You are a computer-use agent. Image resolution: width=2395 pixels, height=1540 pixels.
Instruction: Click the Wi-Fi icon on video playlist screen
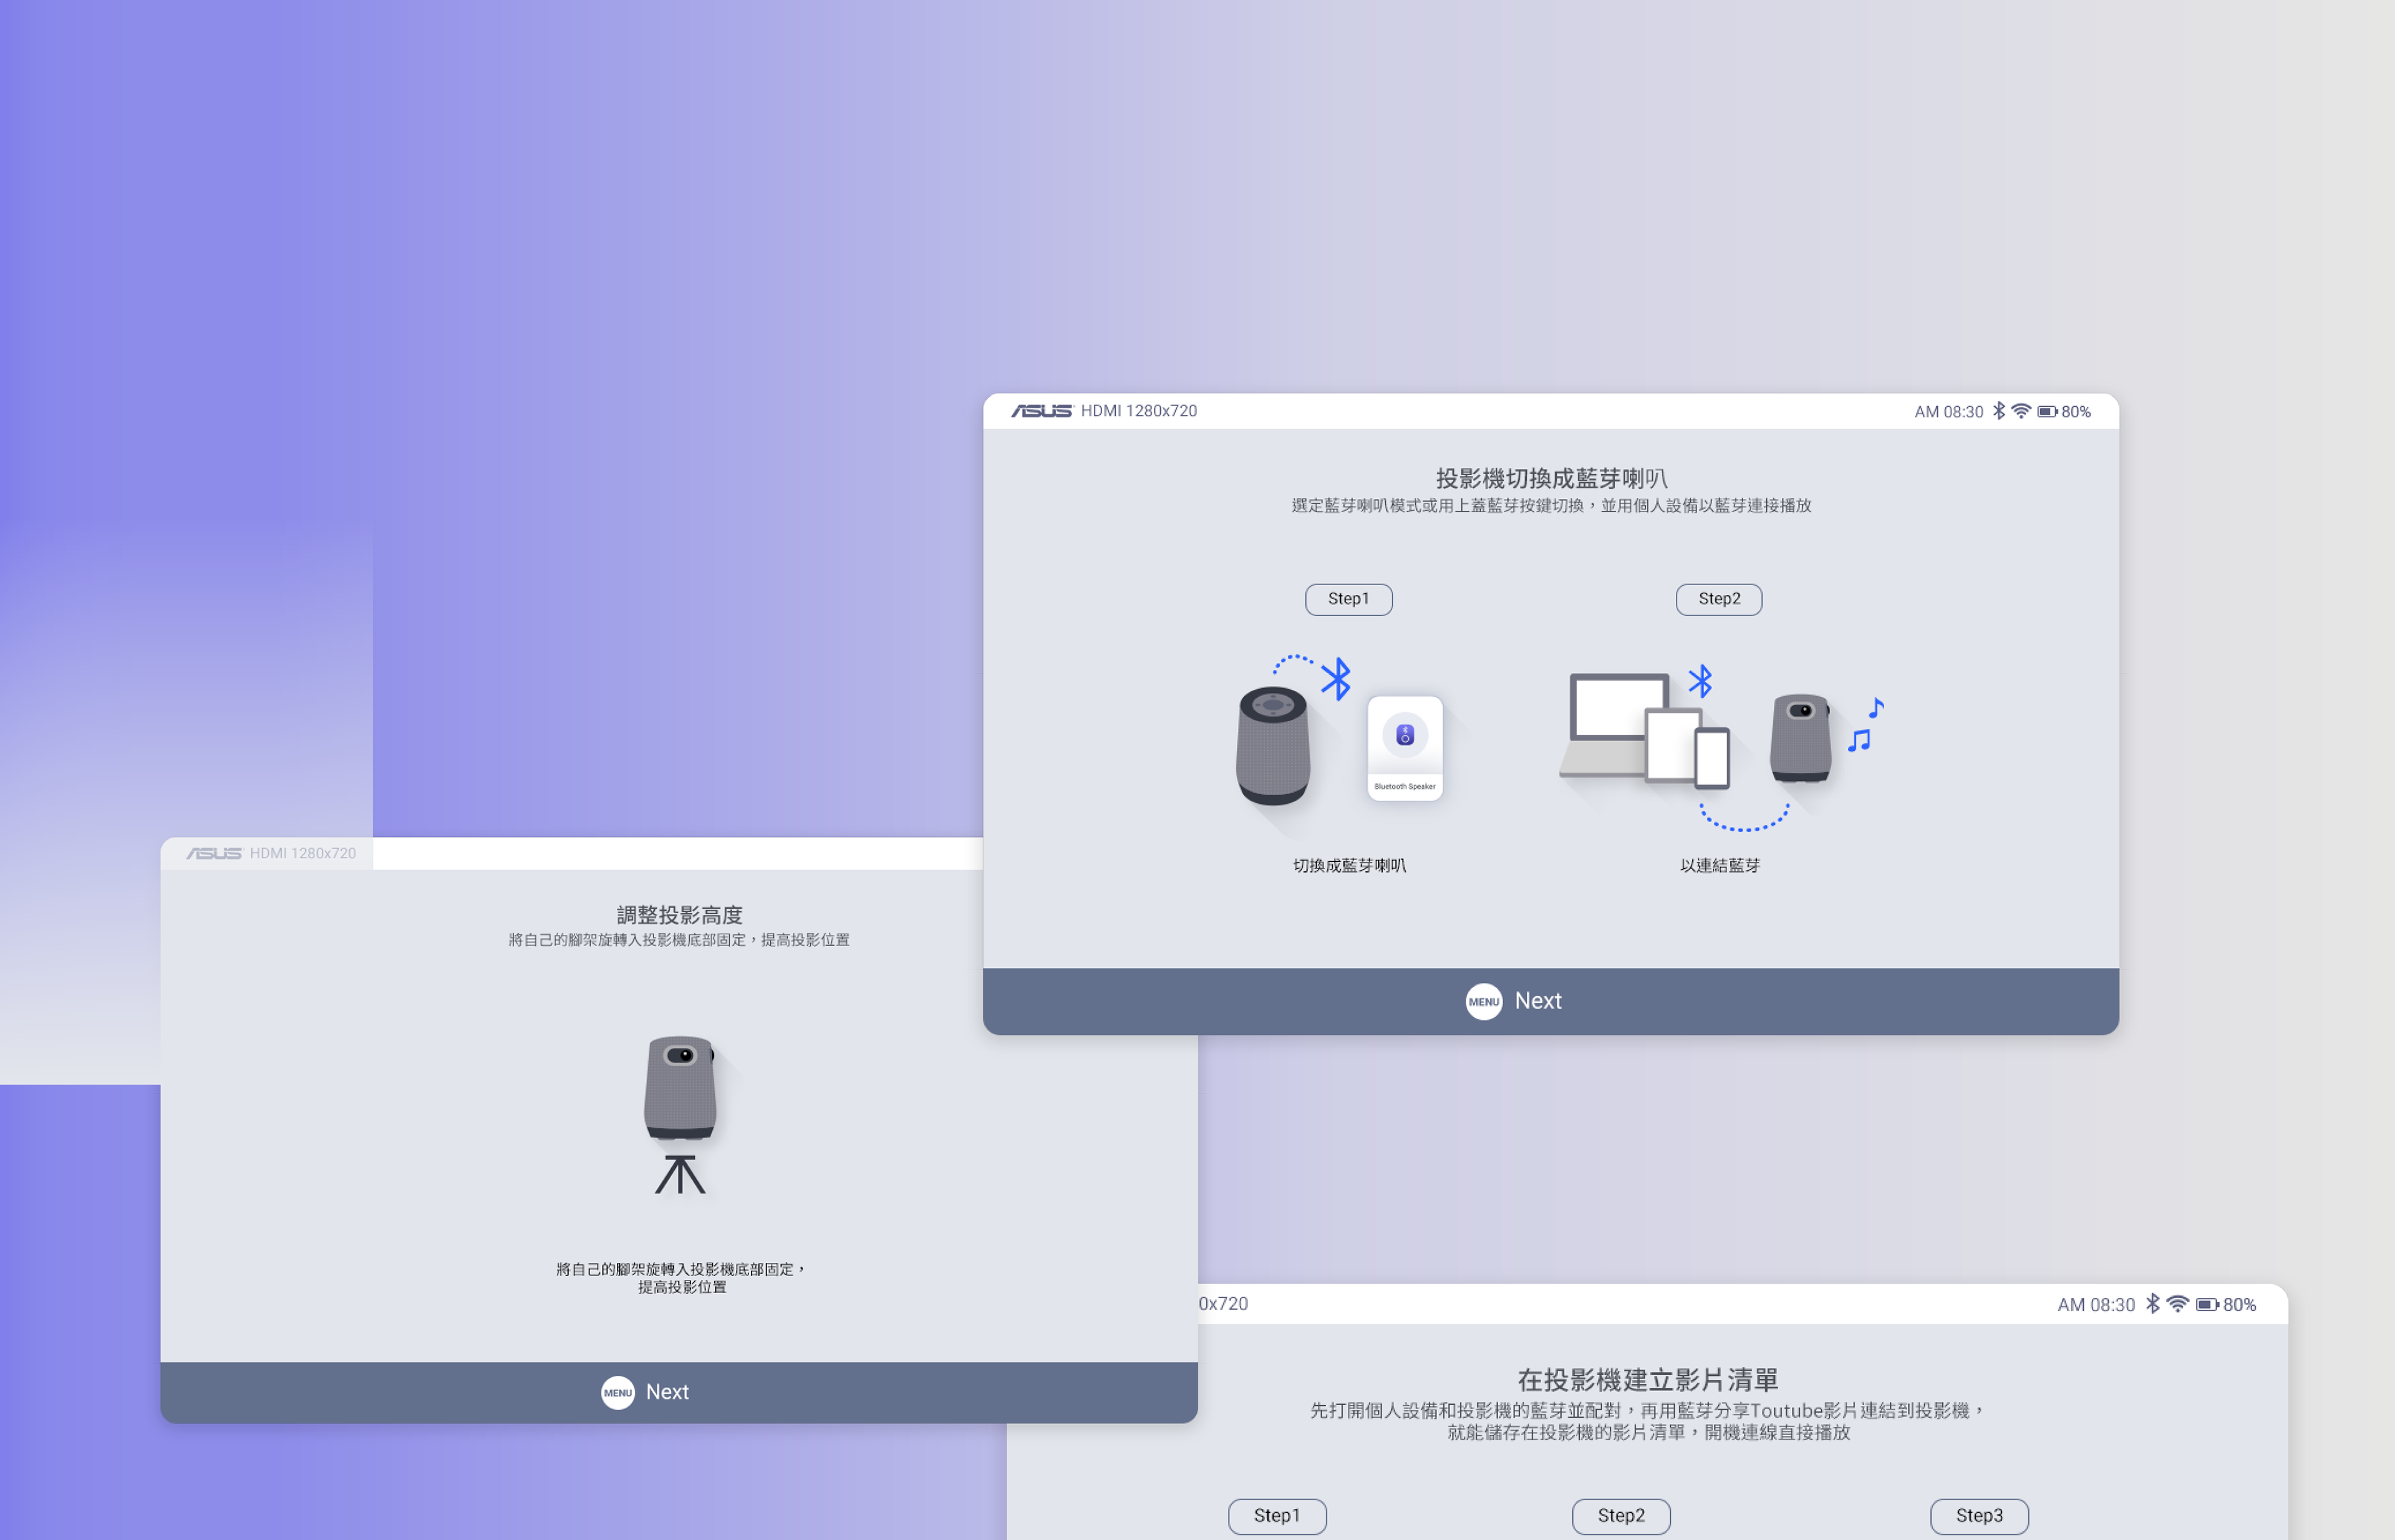pyautogui.click(x=2177, y=1304)
